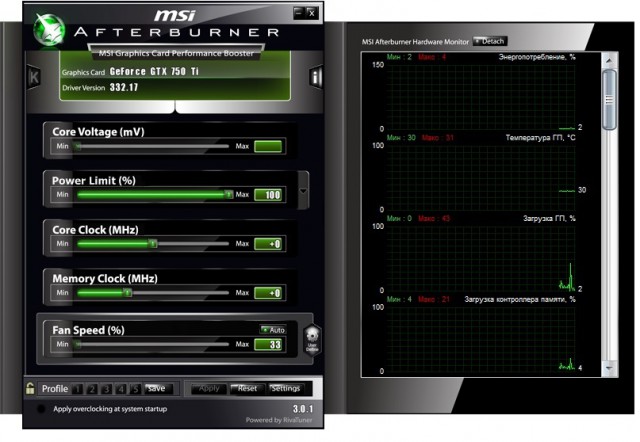Click the Загрузка ГП graph label

pyautogui.click(x=549, y=218)
